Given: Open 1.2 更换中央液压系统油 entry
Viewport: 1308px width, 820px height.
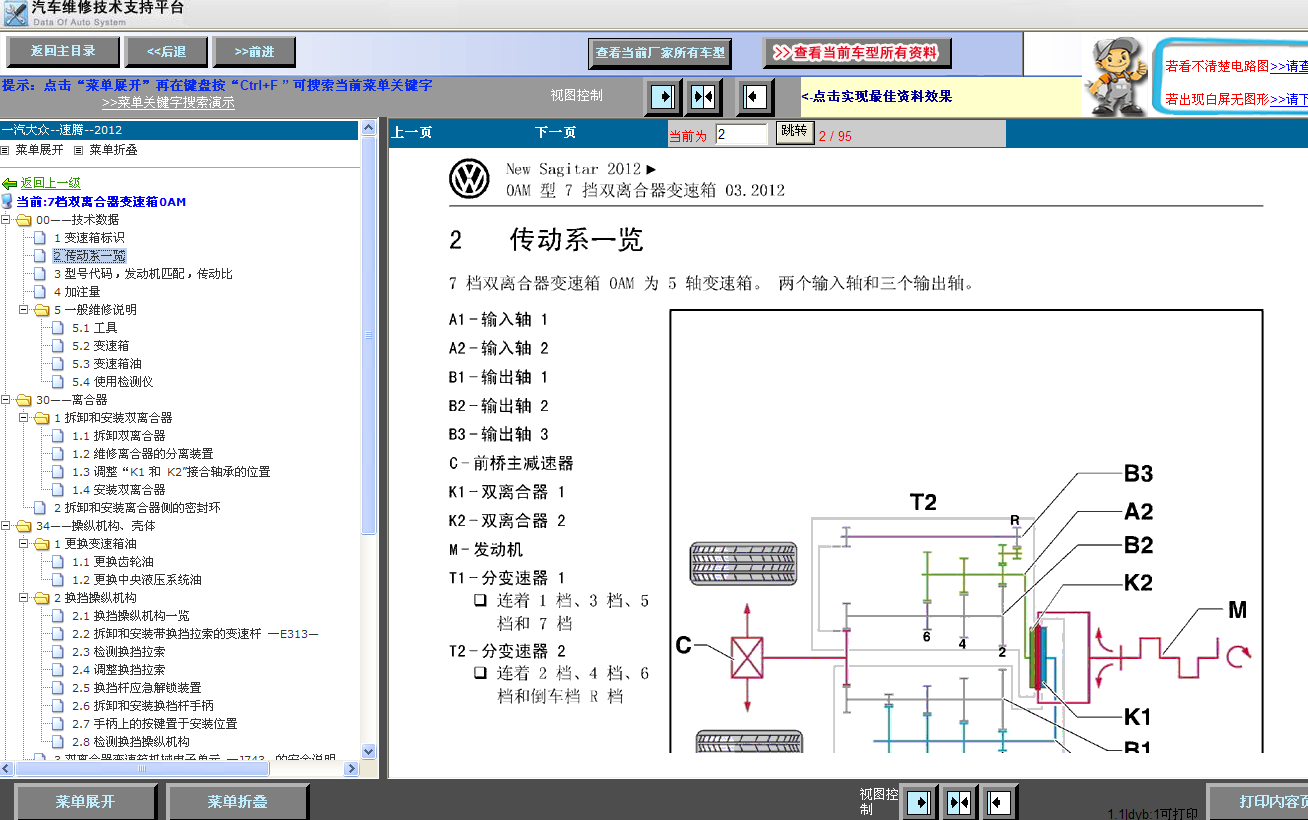Looking at the screenshot, I should [137, 580].
